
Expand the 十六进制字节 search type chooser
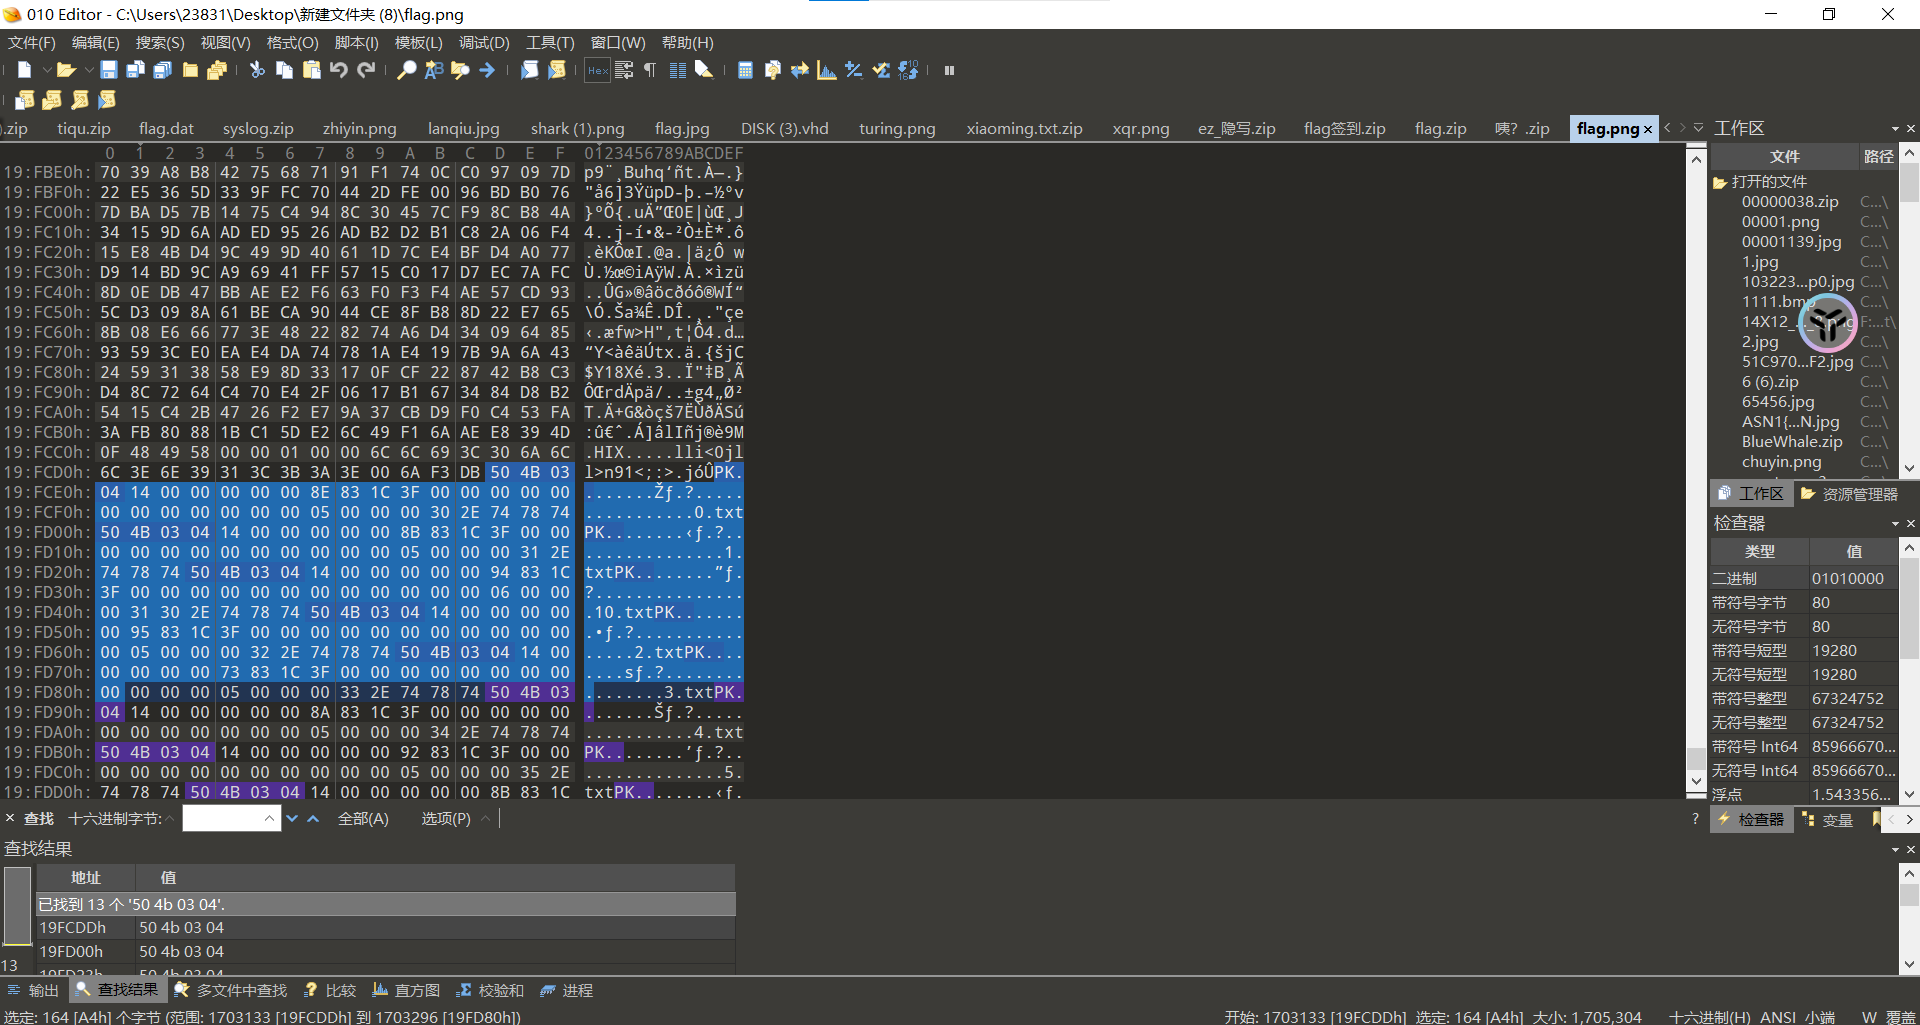[170, 818]
